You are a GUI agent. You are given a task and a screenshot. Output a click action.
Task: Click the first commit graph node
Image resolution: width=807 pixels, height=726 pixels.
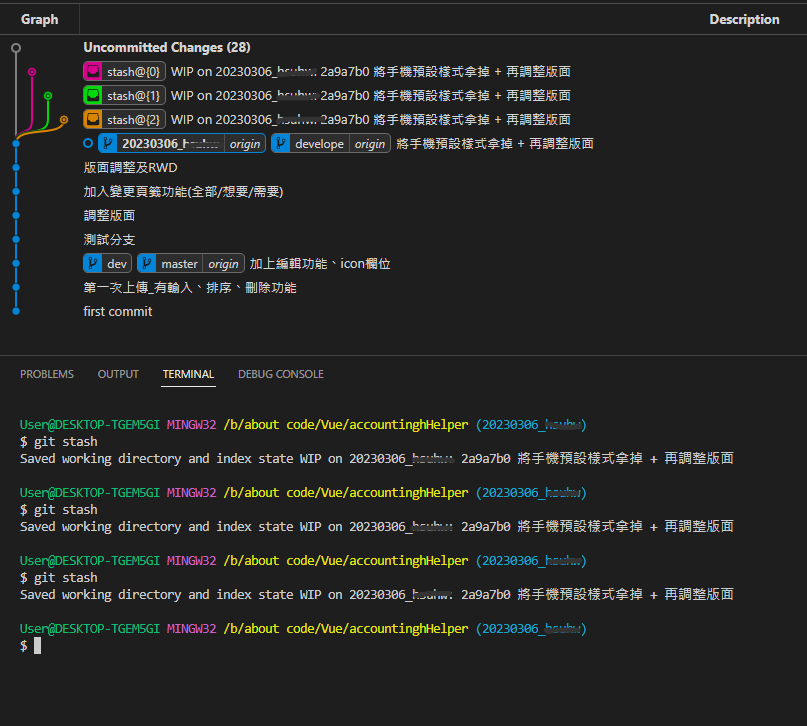coord(16,311)
